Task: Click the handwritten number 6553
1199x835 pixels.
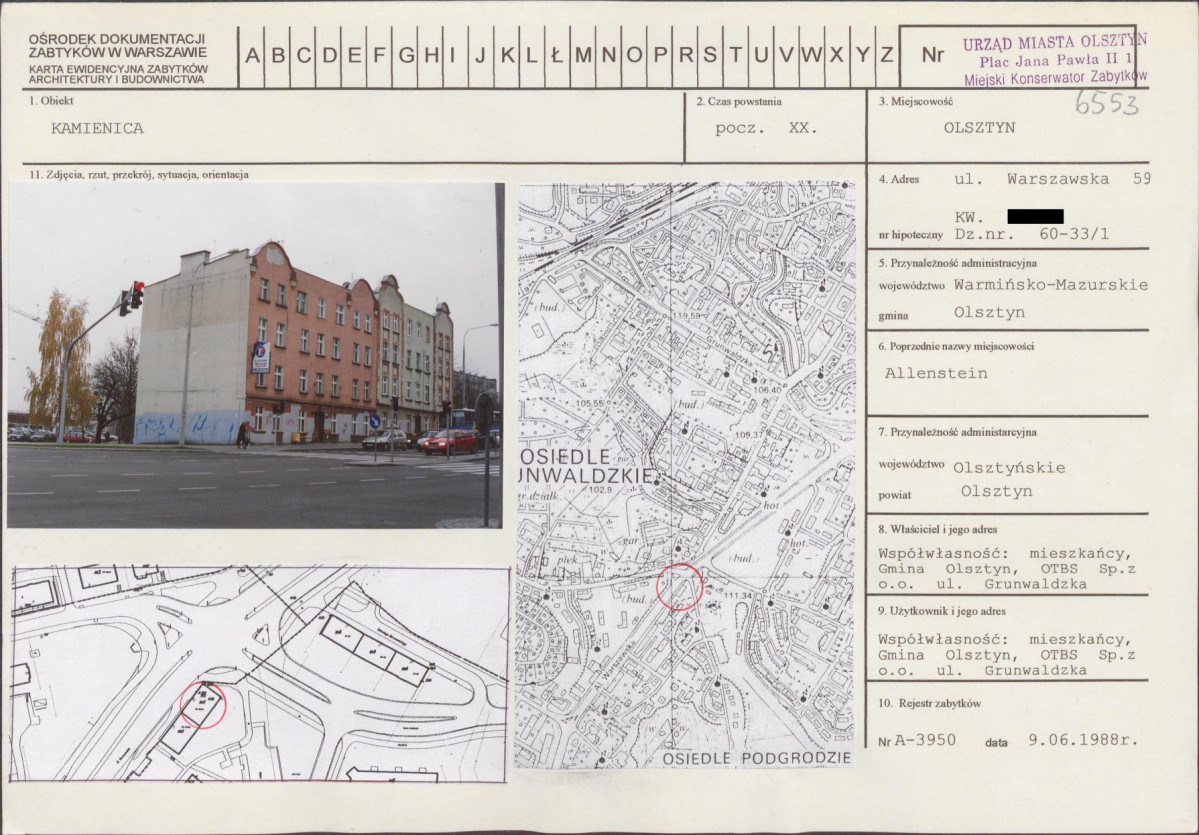Action: point(1106,103)
